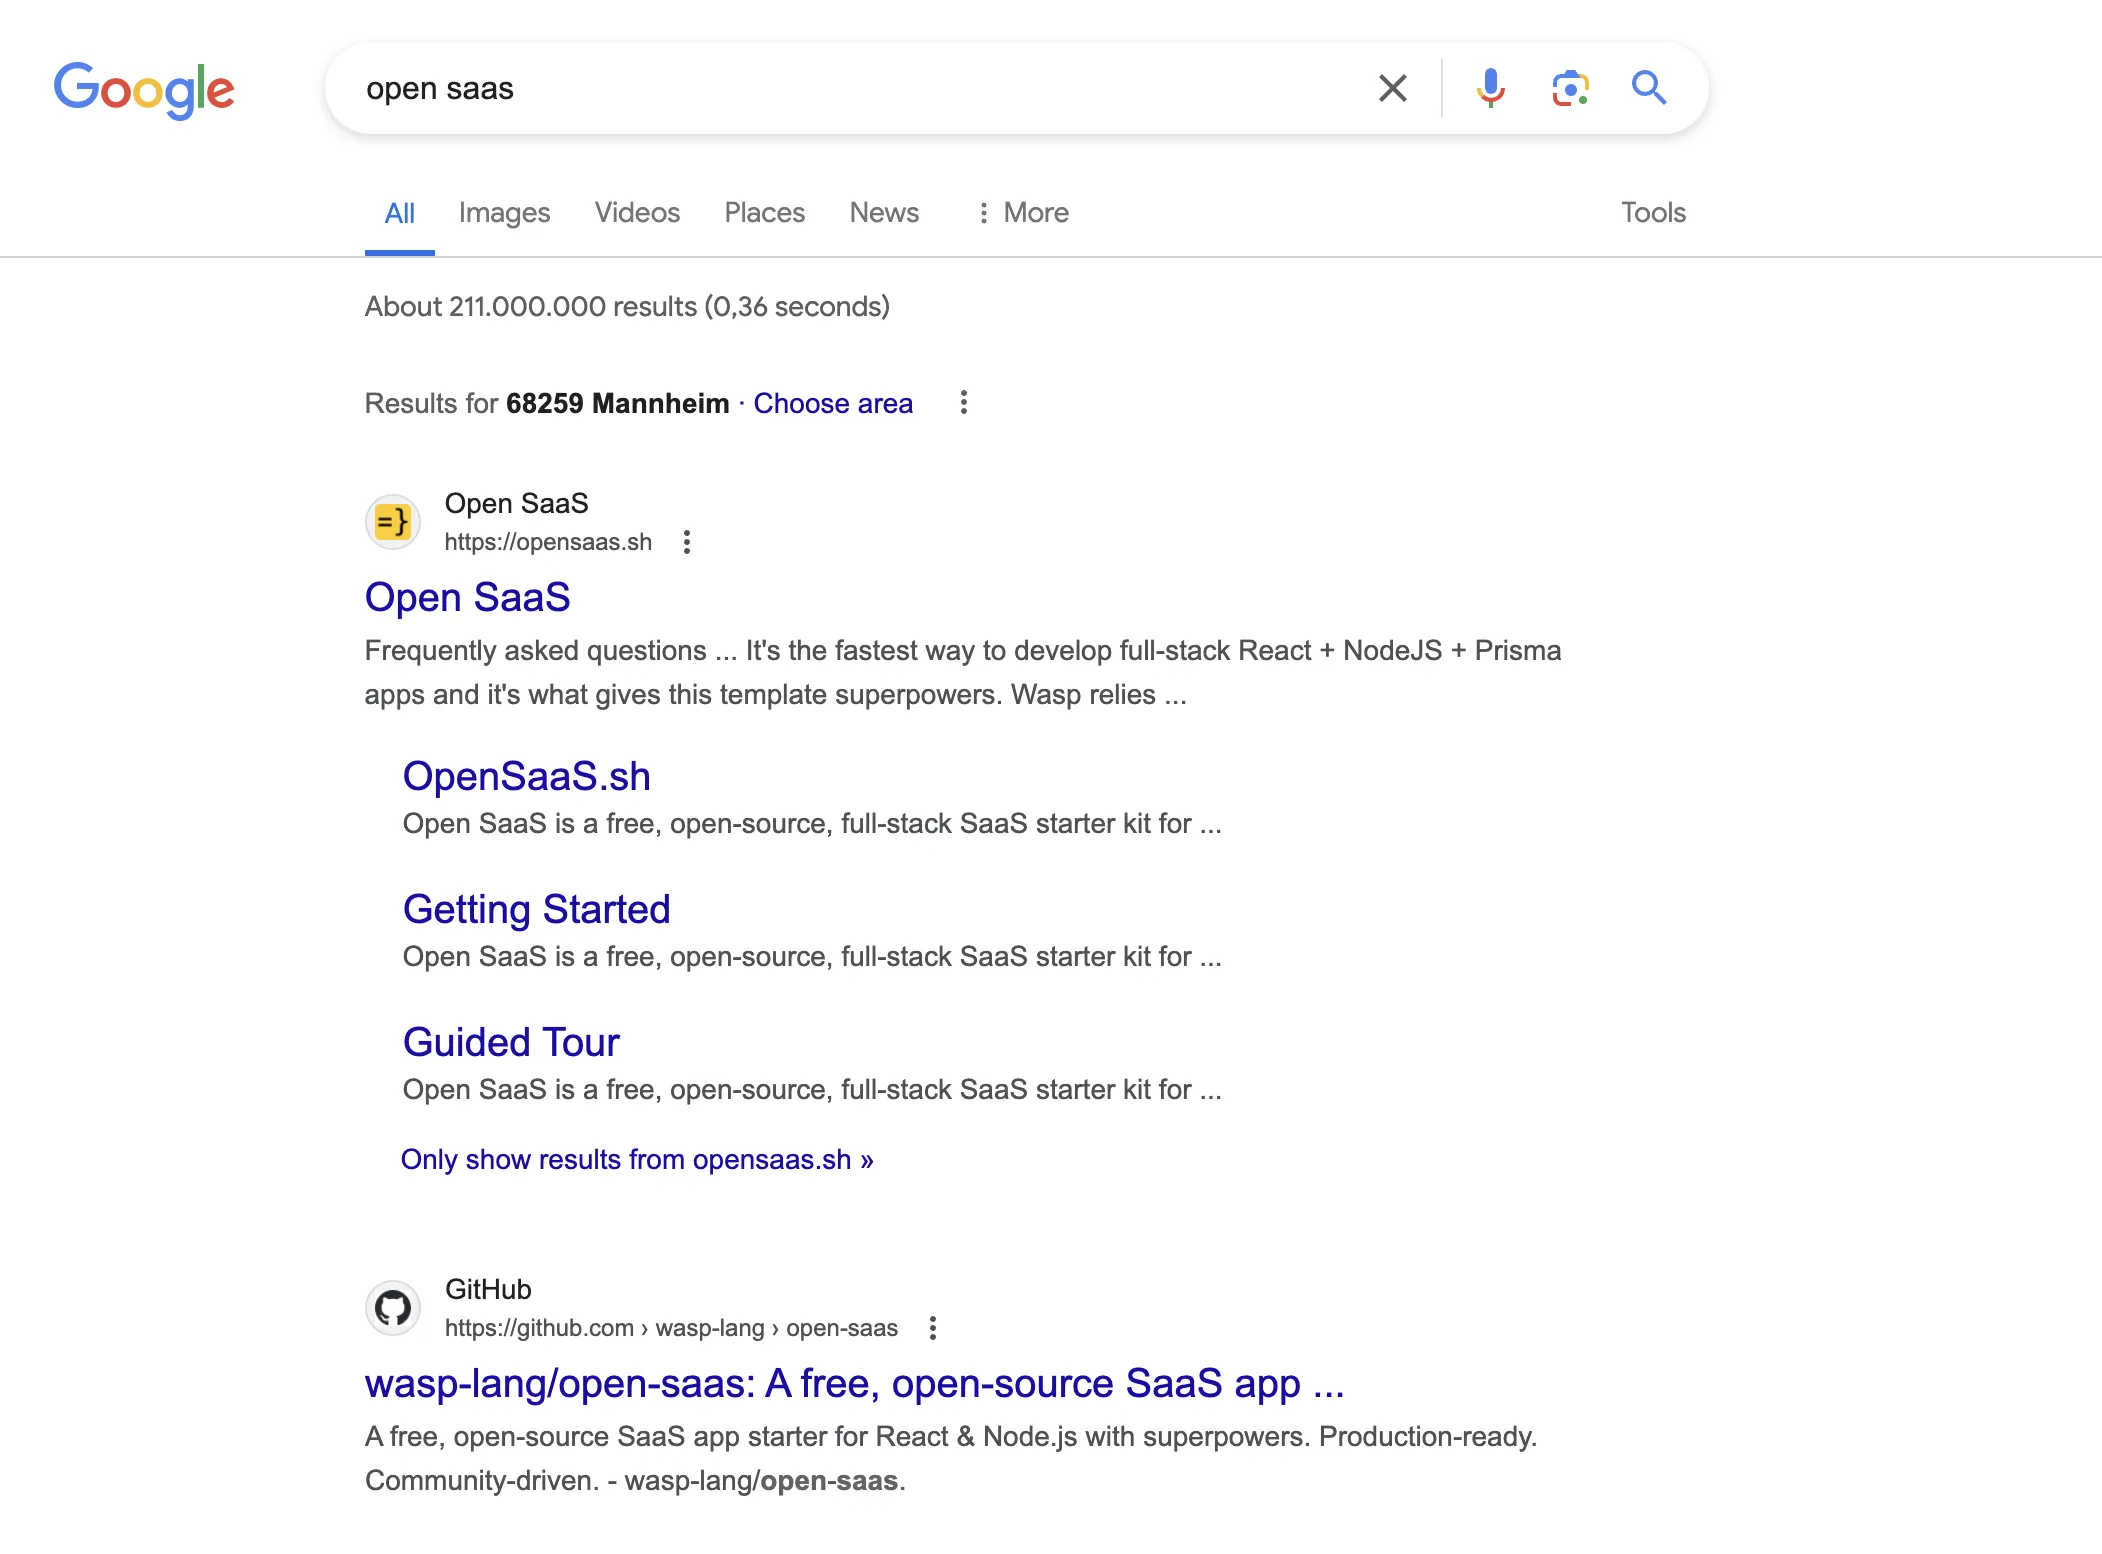Open the three-dot menu beside opensaas.sh
Image resolution: width=2102 pixels, height=1554 pixels.
687,542
